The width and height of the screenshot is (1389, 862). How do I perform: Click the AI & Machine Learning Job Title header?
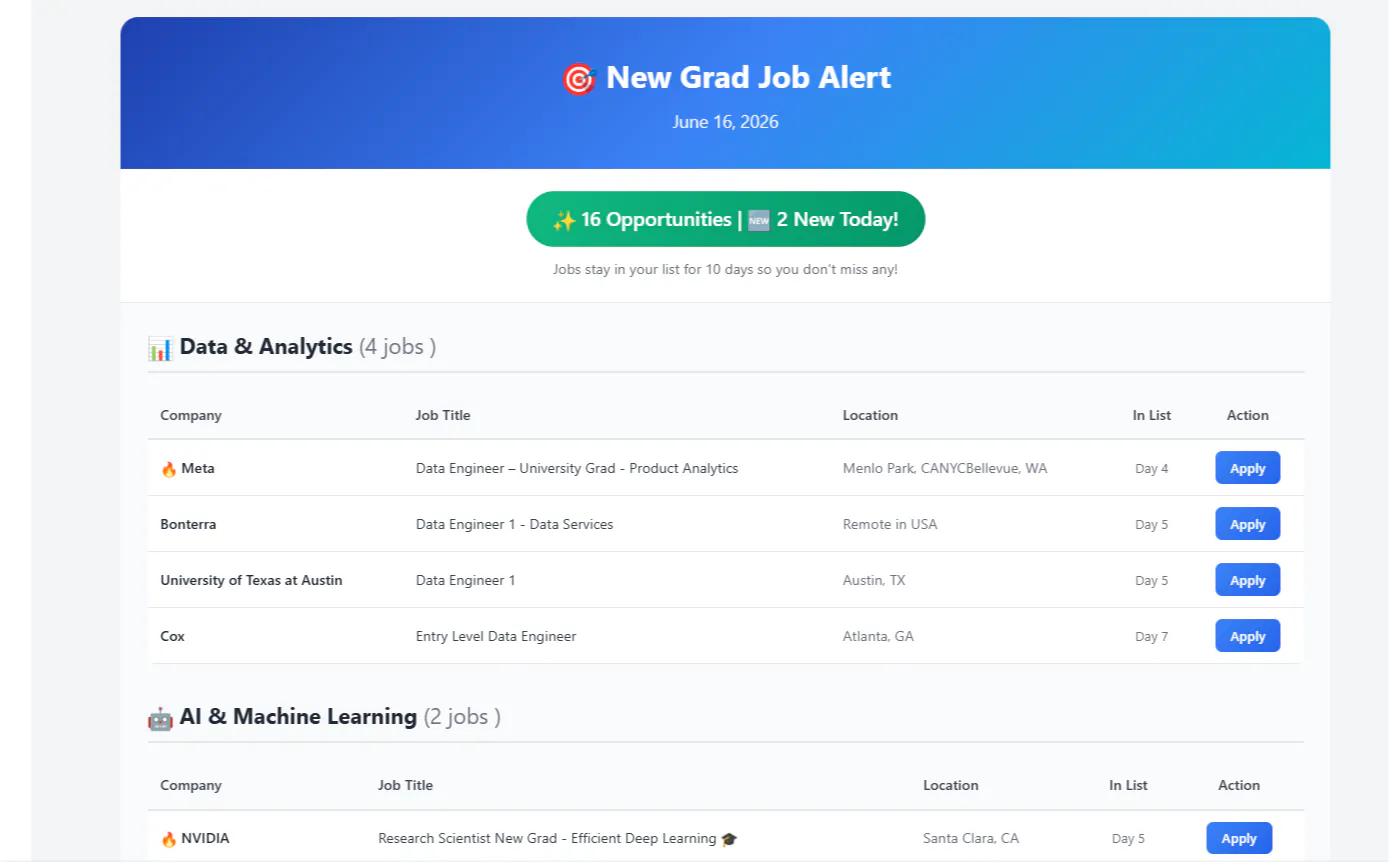pos(405,785)
